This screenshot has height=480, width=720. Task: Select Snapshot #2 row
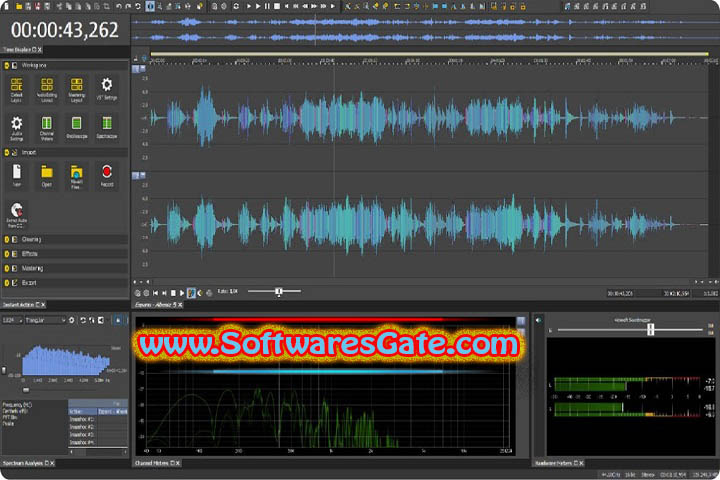coord(98,427)
